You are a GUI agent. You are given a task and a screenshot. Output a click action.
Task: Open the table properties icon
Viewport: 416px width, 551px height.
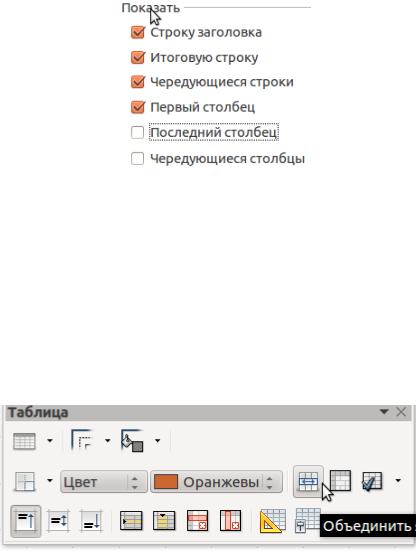tap(307, 520)
